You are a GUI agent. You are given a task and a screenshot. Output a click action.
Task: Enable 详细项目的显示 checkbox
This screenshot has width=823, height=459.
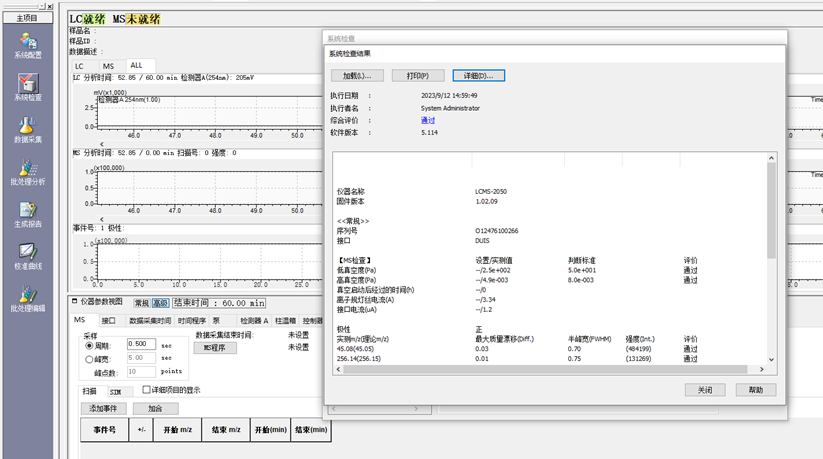(146, 390)
